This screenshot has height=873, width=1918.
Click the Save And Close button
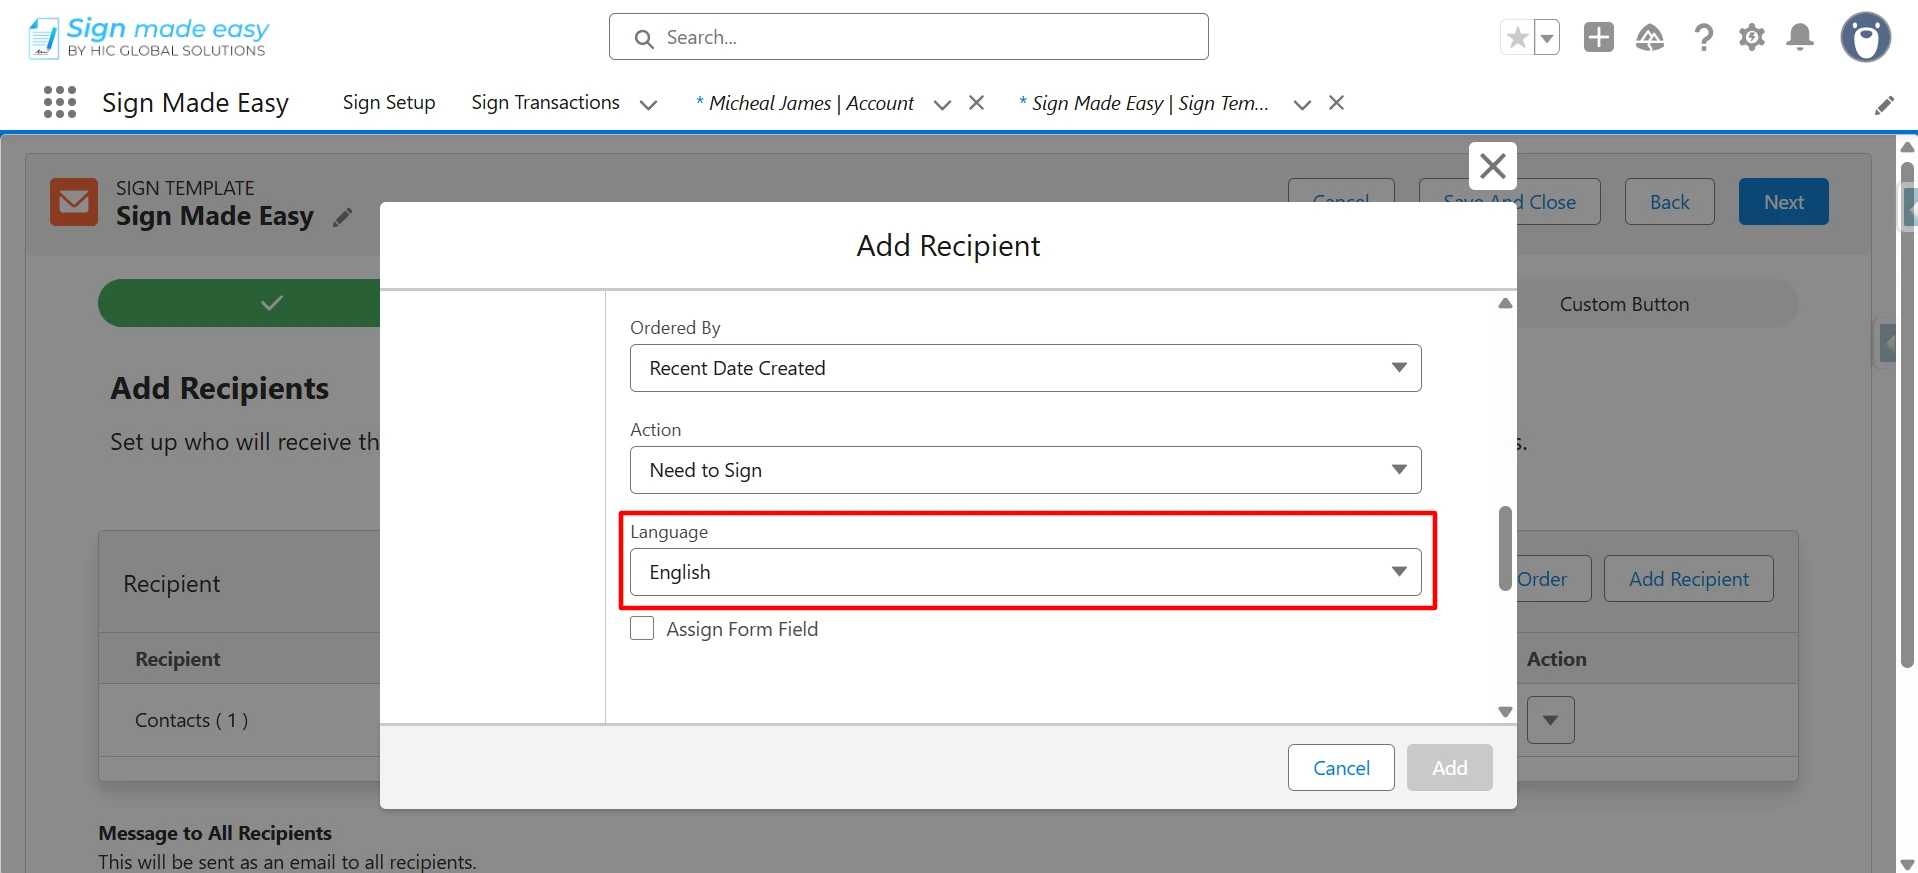point(1509,202)
